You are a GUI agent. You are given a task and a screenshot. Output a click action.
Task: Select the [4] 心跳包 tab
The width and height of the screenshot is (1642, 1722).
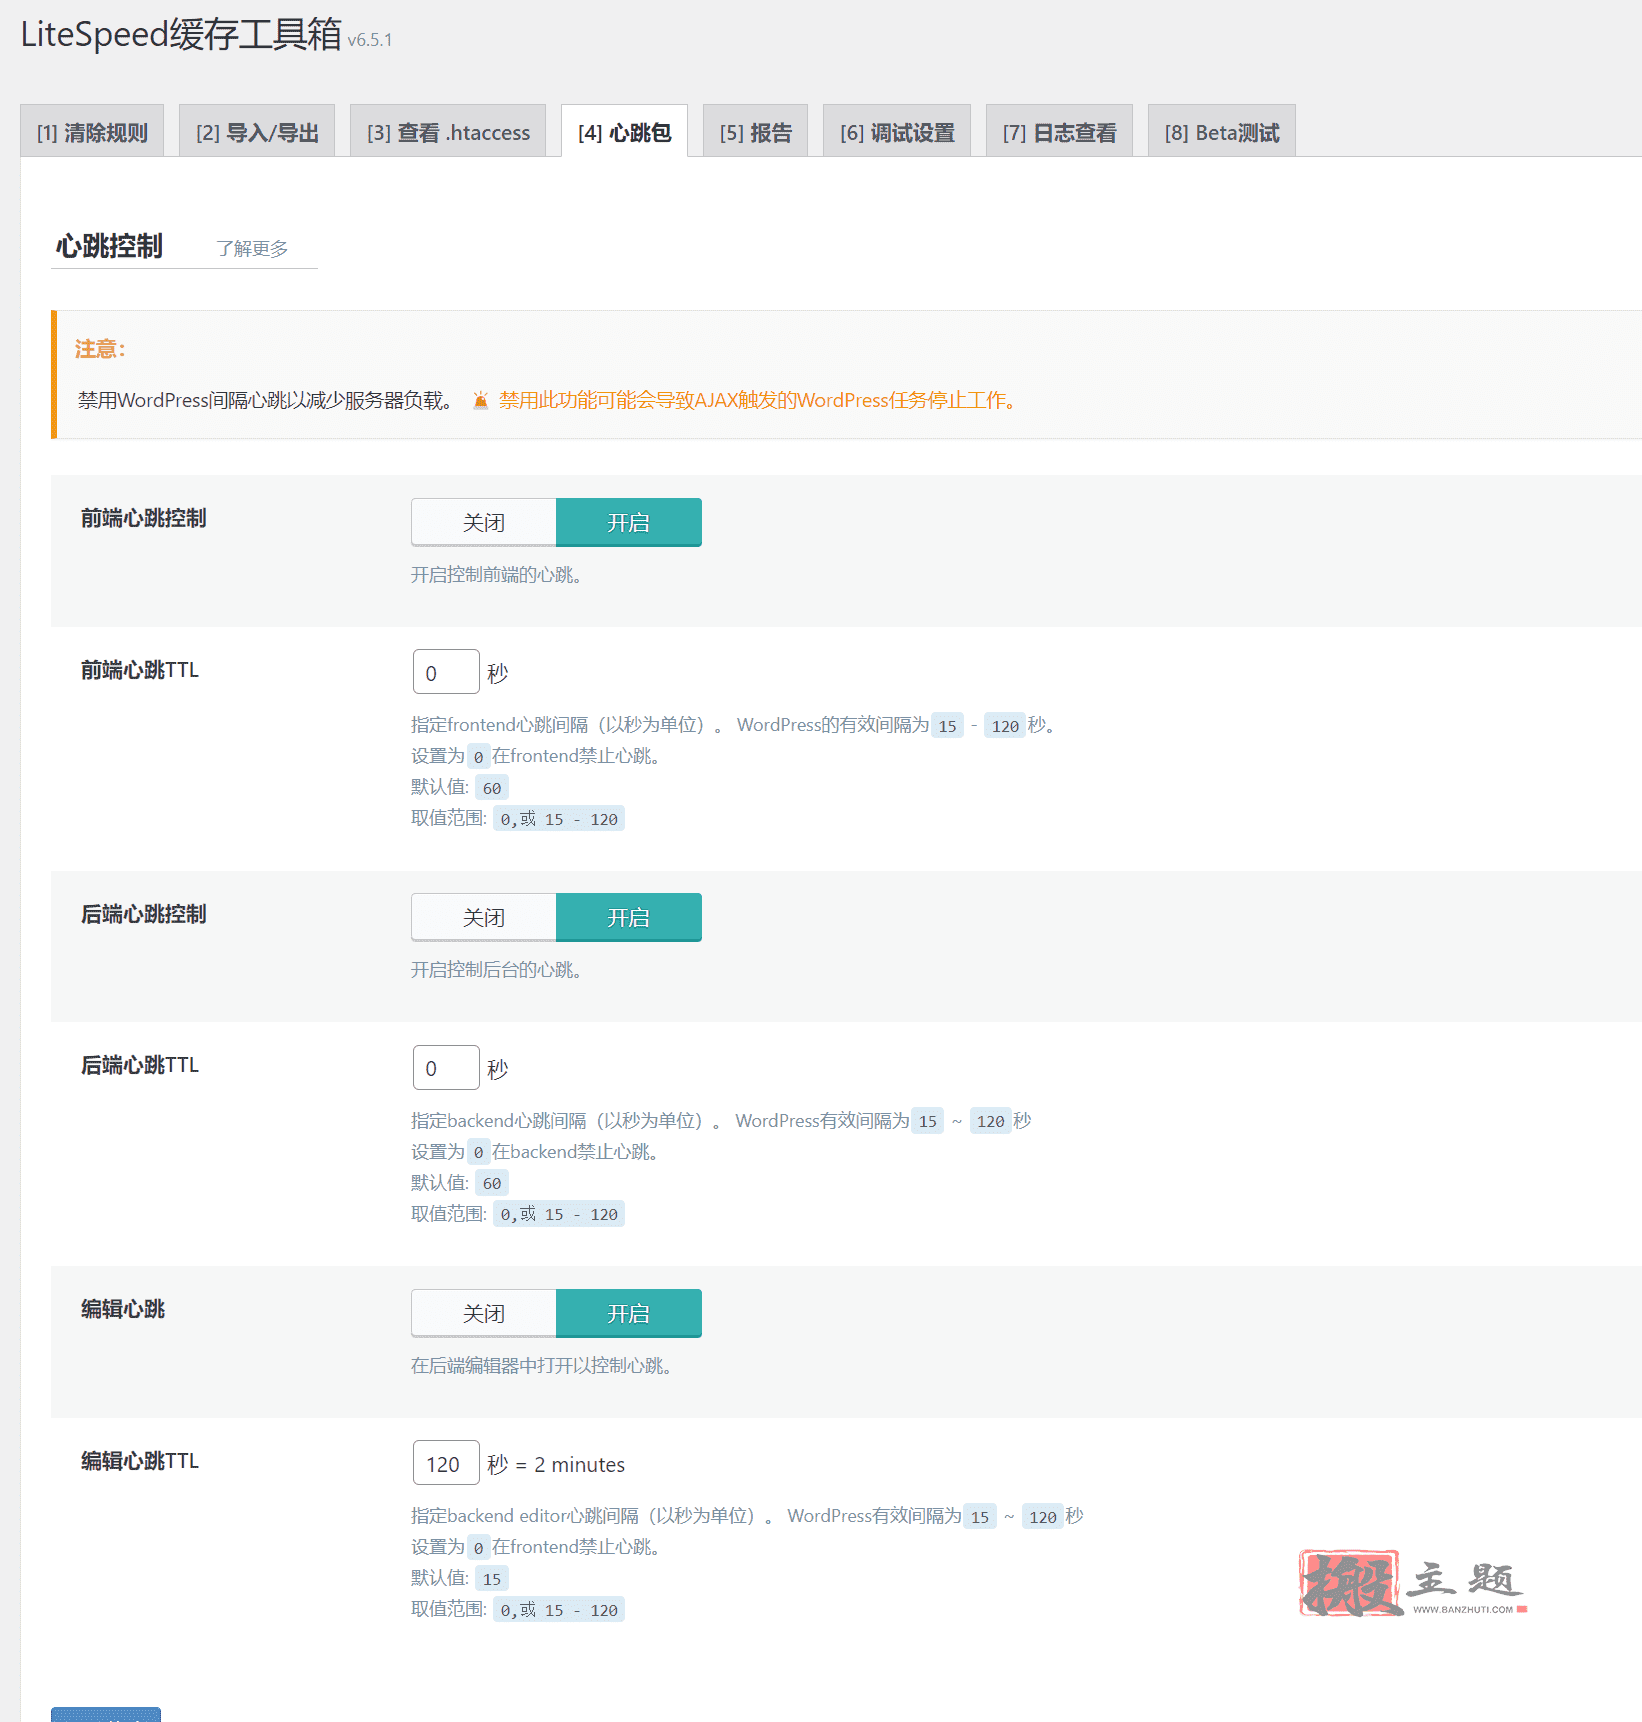tap(624, 132)
